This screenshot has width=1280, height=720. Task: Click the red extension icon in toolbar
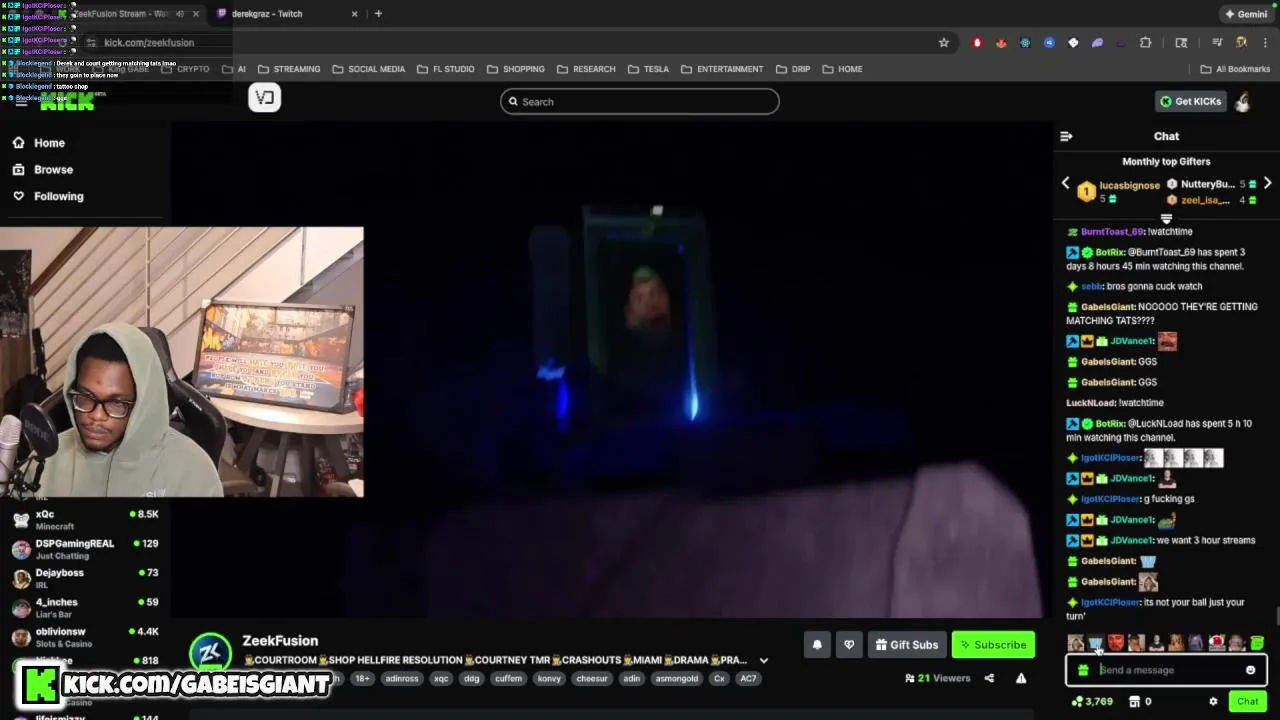pyautogui.click(x=977, y=43)
